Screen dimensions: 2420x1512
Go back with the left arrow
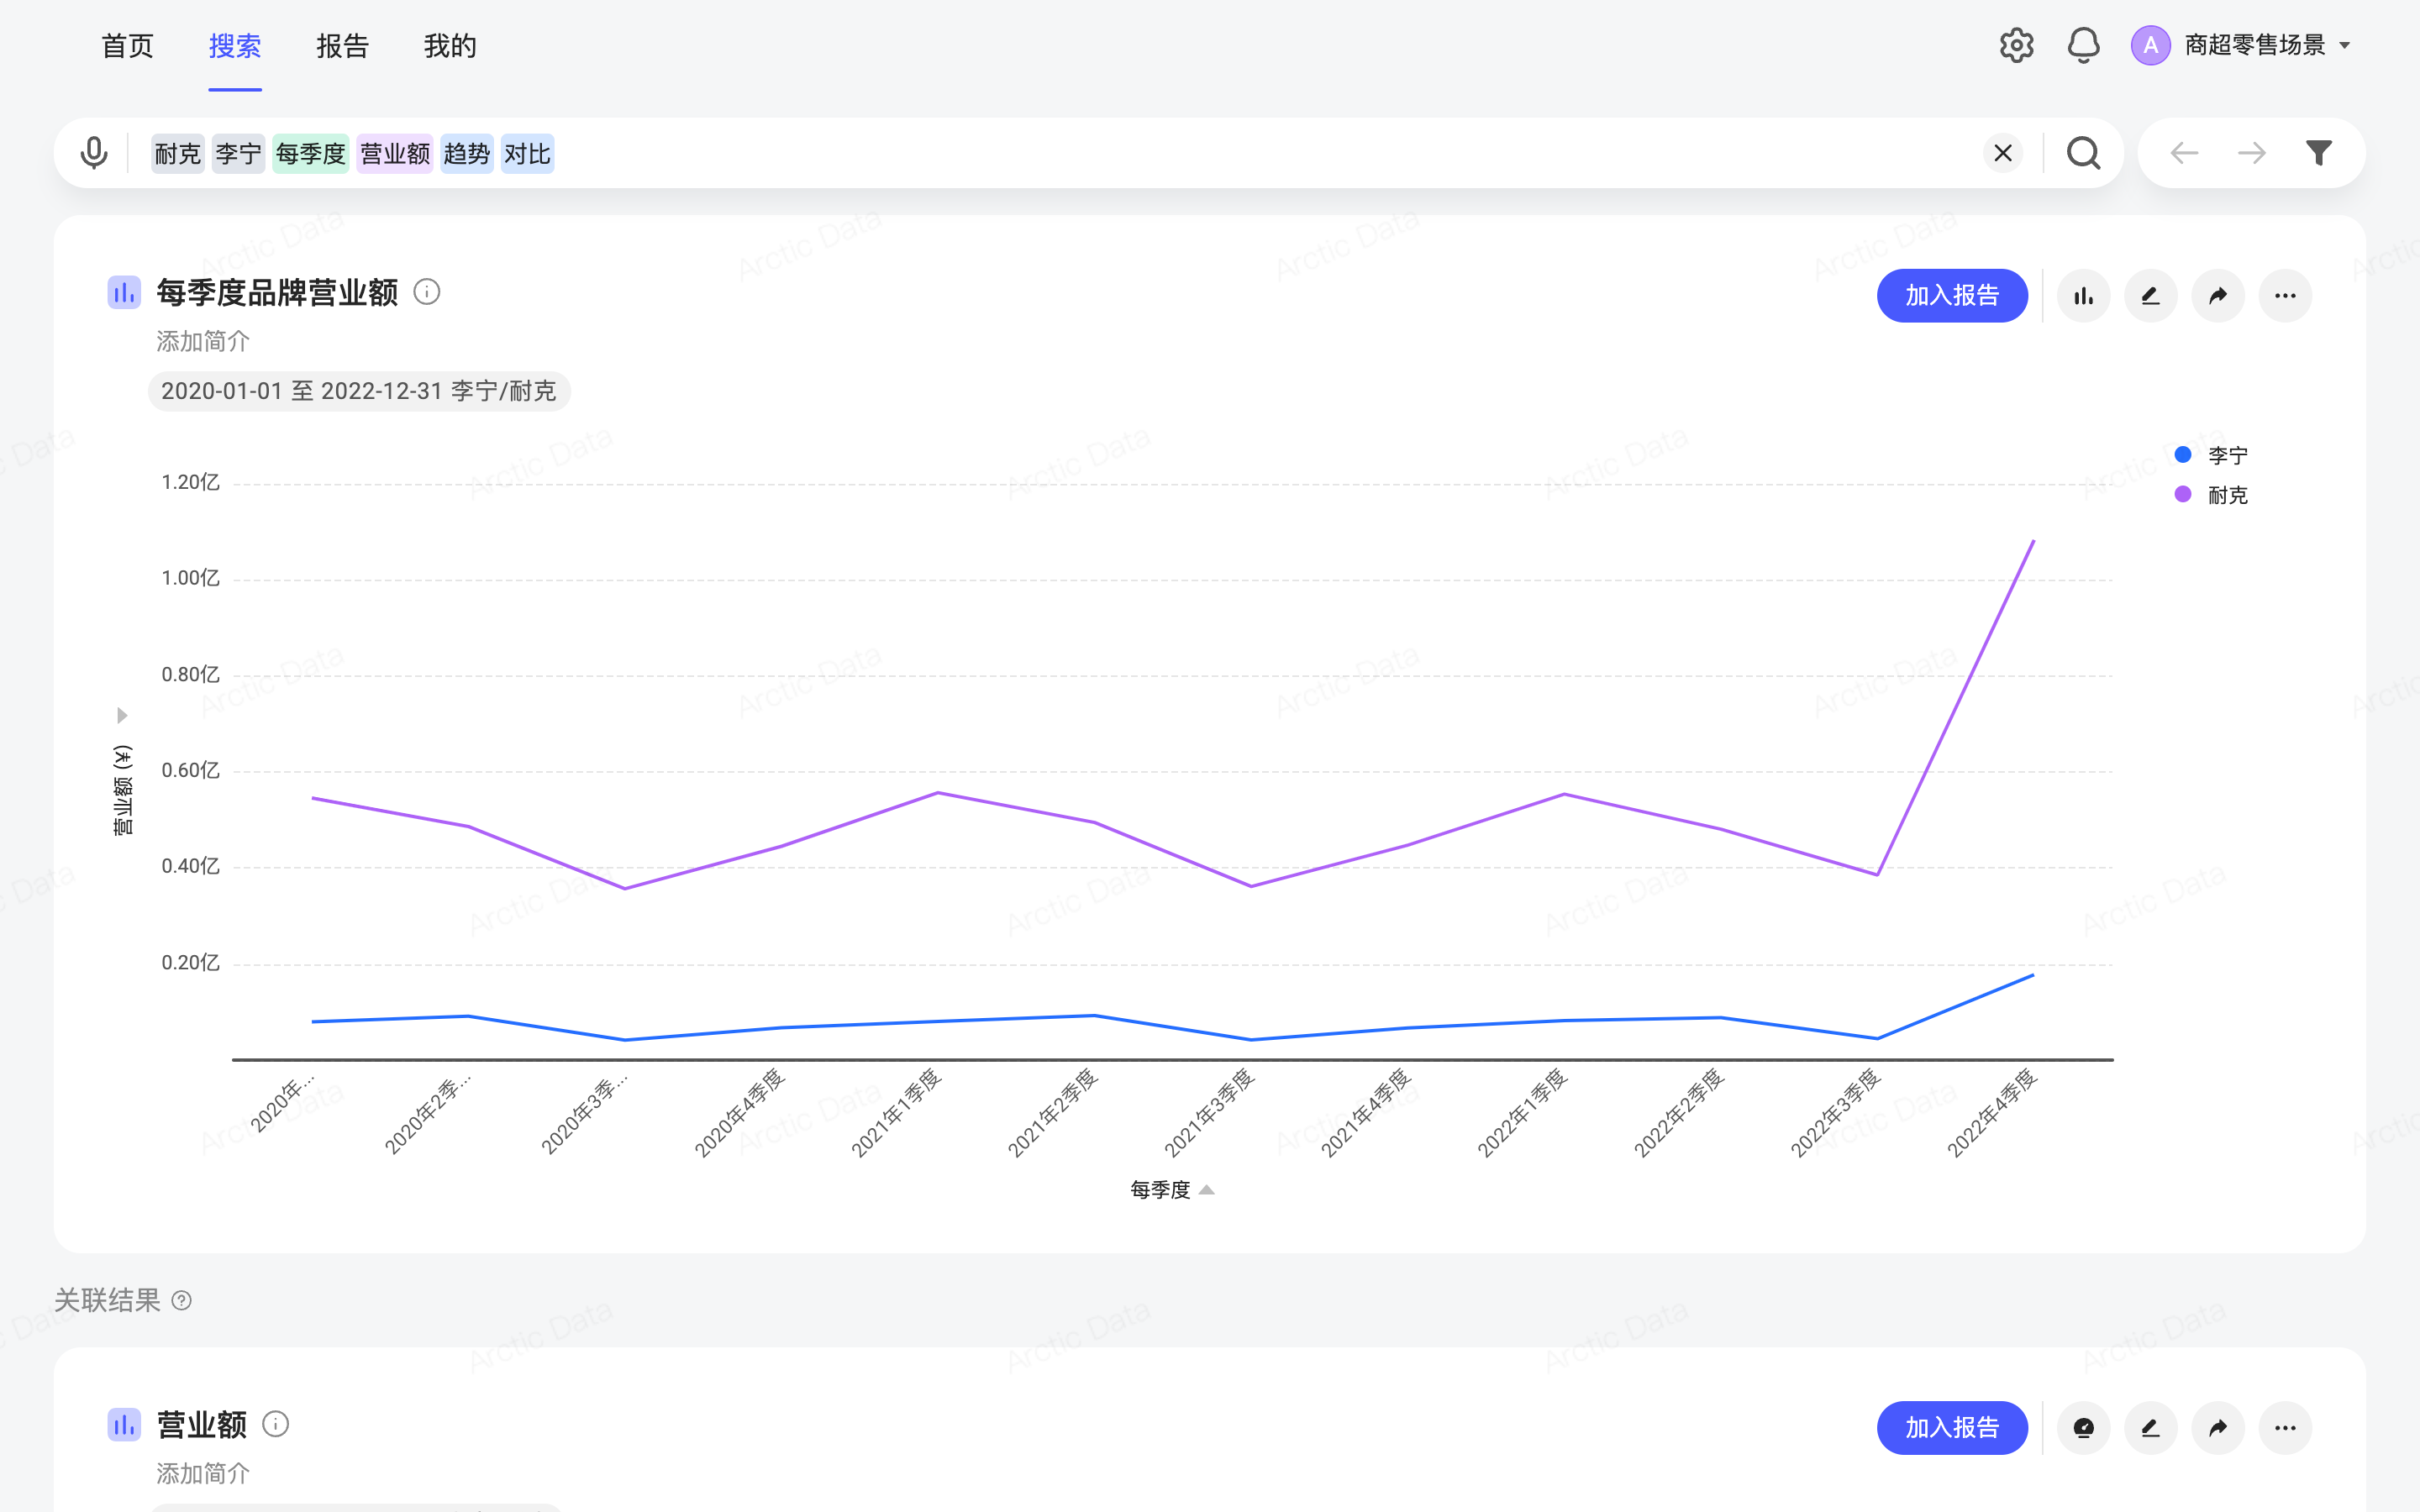[x=2184, y=153]
